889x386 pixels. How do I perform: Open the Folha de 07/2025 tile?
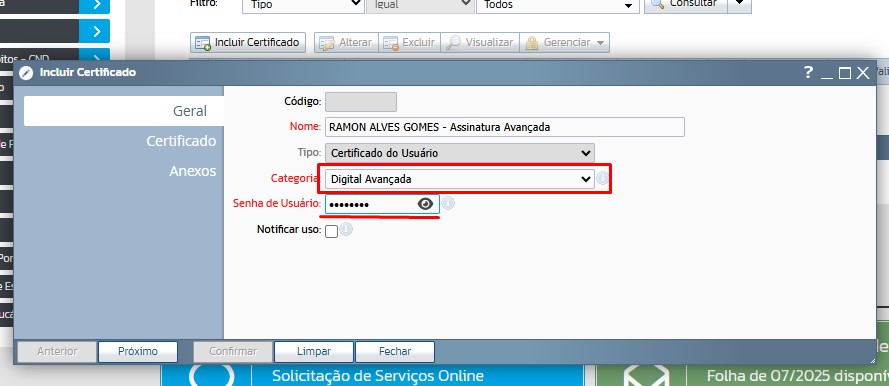[x=742, y=375]
